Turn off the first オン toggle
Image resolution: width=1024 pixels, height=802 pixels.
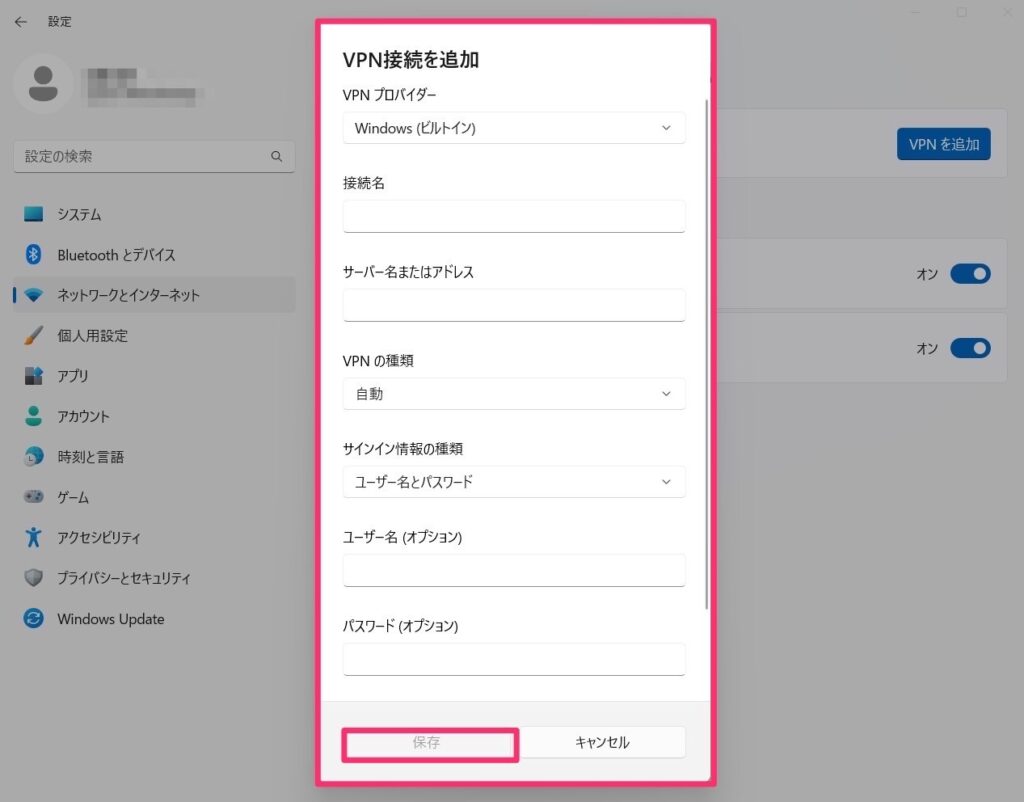(x=969, y=274)
